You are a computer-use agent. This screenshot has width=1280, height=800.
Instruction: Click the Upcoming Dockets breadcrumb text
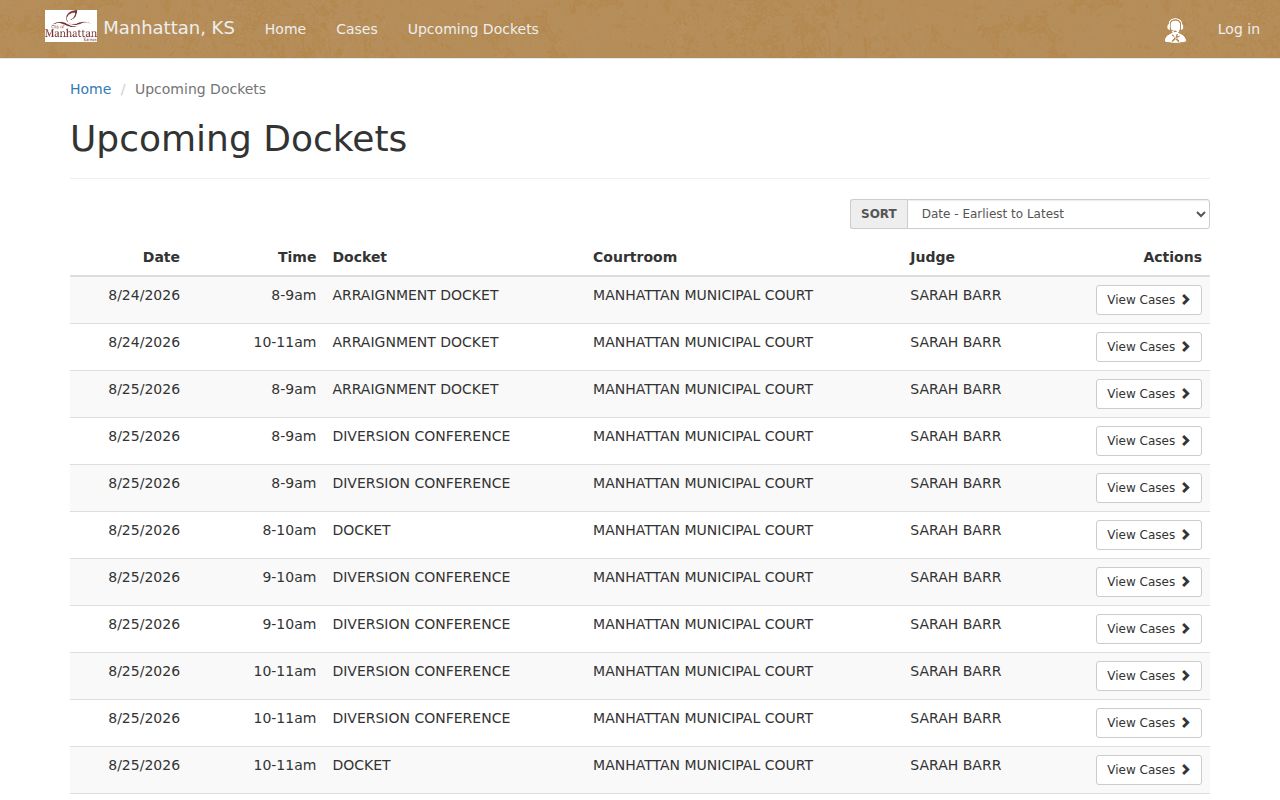coord(200,89)
